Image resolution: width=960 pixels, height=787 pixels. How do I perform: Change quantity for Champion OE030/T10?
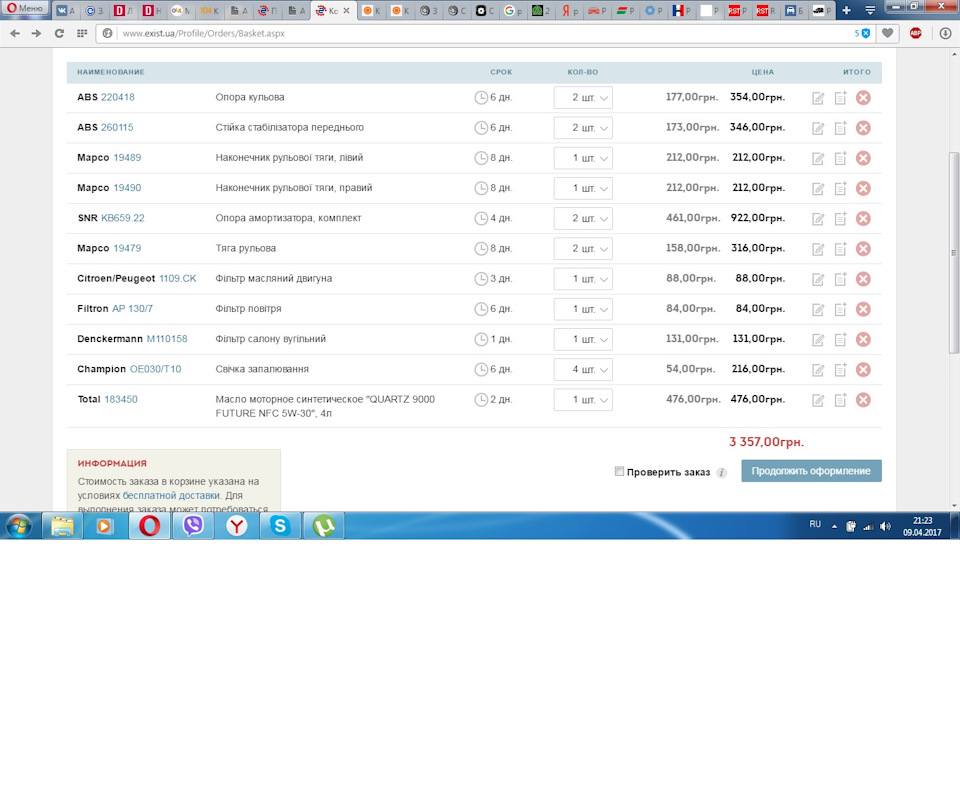click(583, 369)
